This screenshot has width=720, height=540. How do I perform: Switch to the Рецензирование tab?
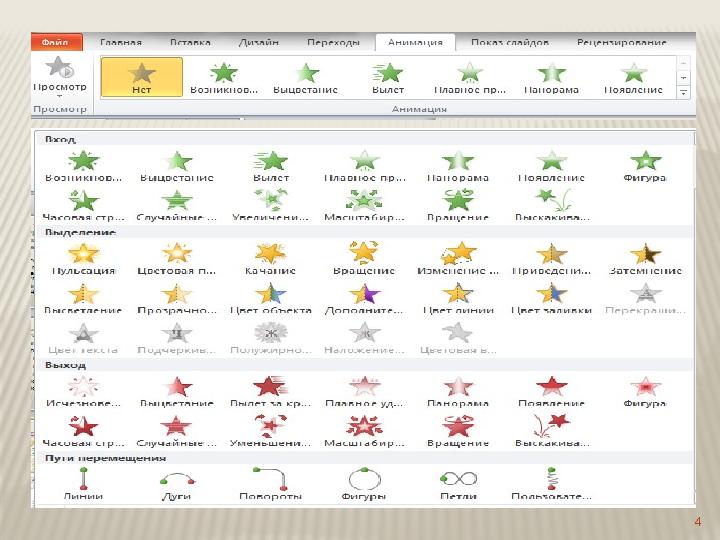click(621, 42)
